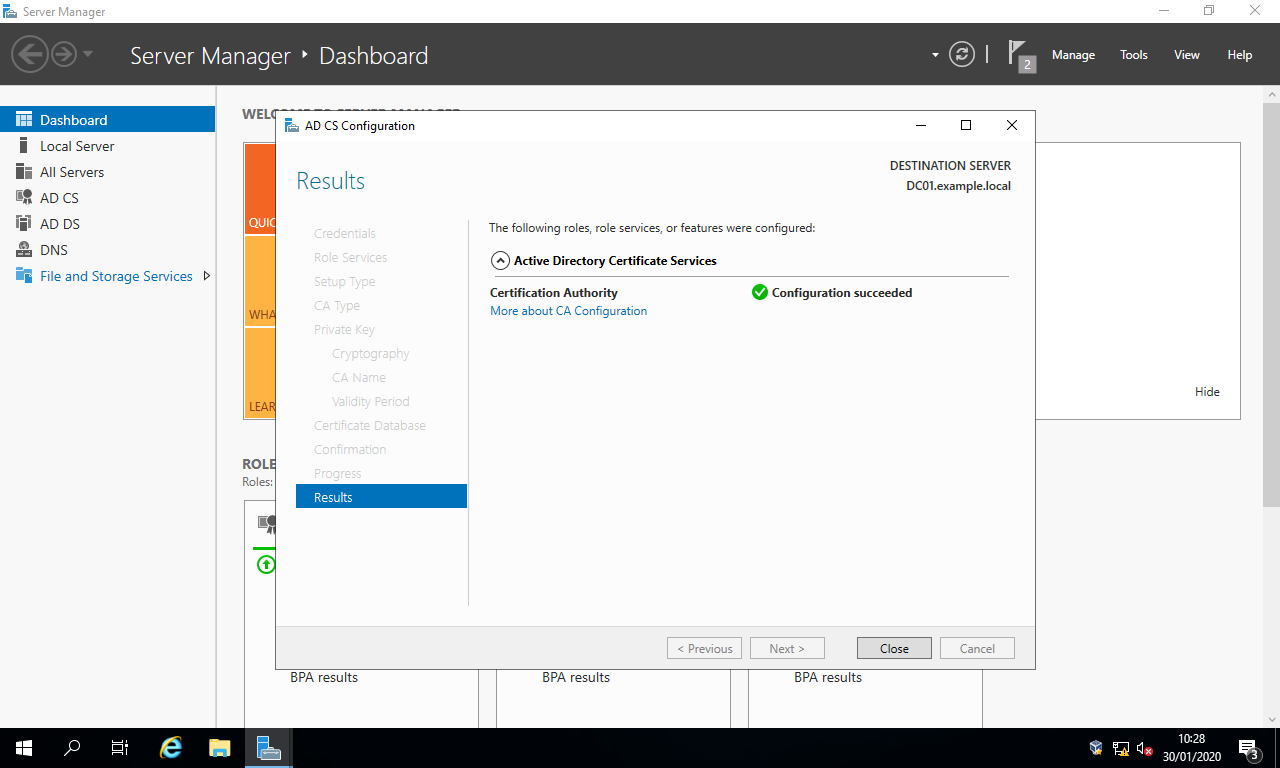Open the Manage menu
Image resolution: width=1280 pixels, height=768 pixels.
coord(1073,55)
